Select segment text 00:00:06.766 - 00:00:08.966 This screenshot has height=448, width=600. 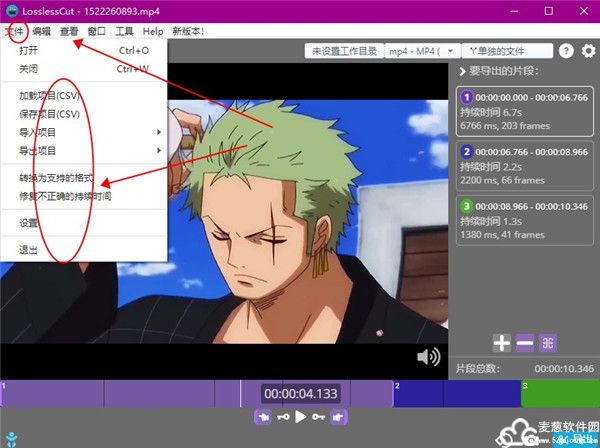tap(531, 152)
